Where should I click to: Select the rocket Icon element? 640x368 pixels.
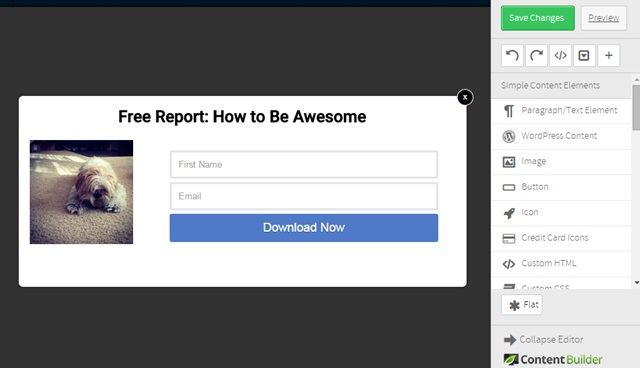point(509,213)
